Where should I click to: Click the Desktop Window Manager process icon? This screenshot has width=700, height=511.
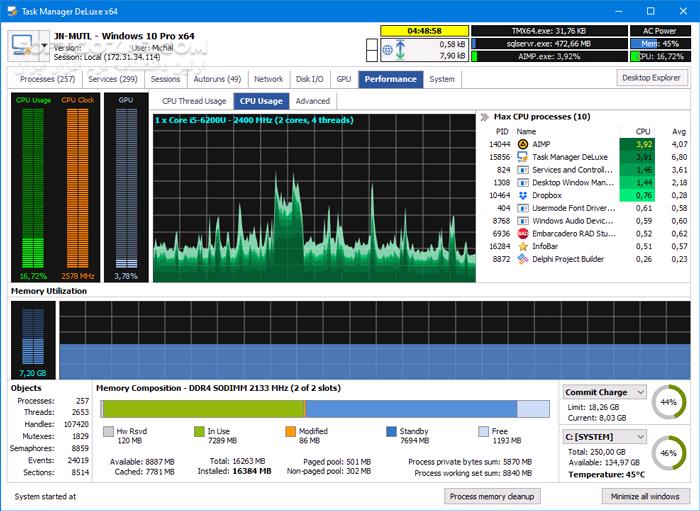point(522,183)
